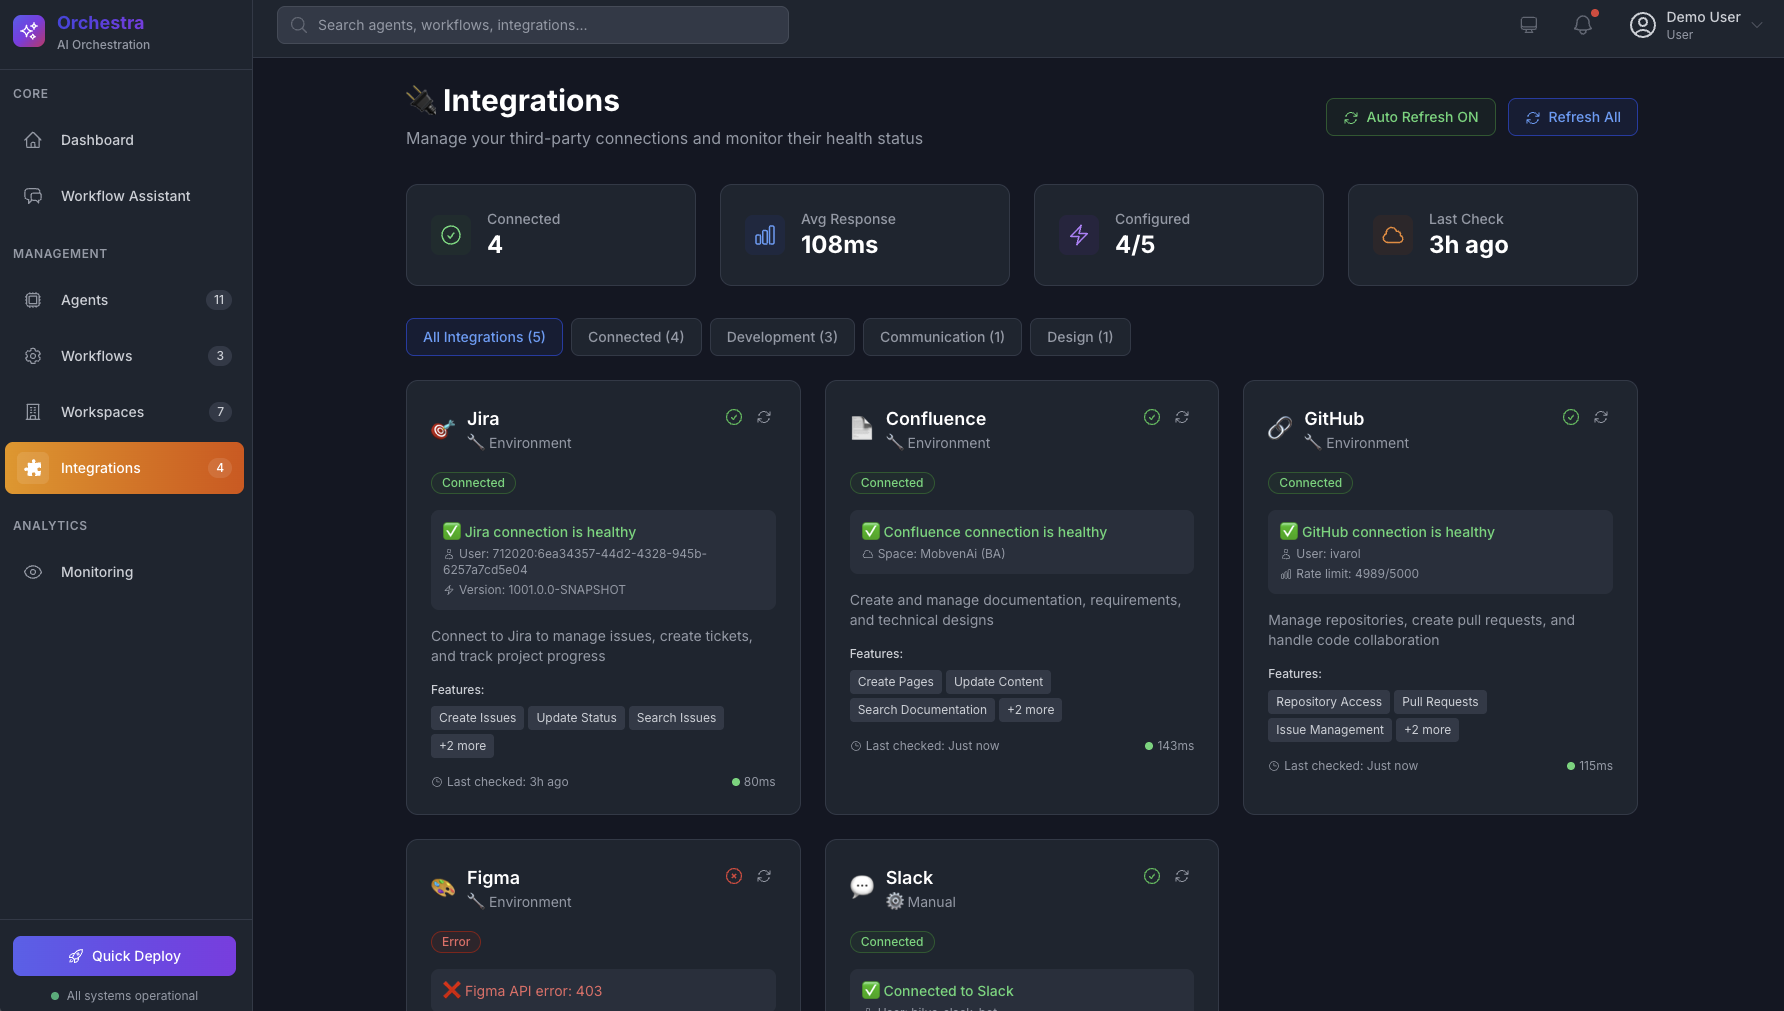Click the display icon in the top bar
This screenshot has height=1011, width=1784.
point(1528,25)
